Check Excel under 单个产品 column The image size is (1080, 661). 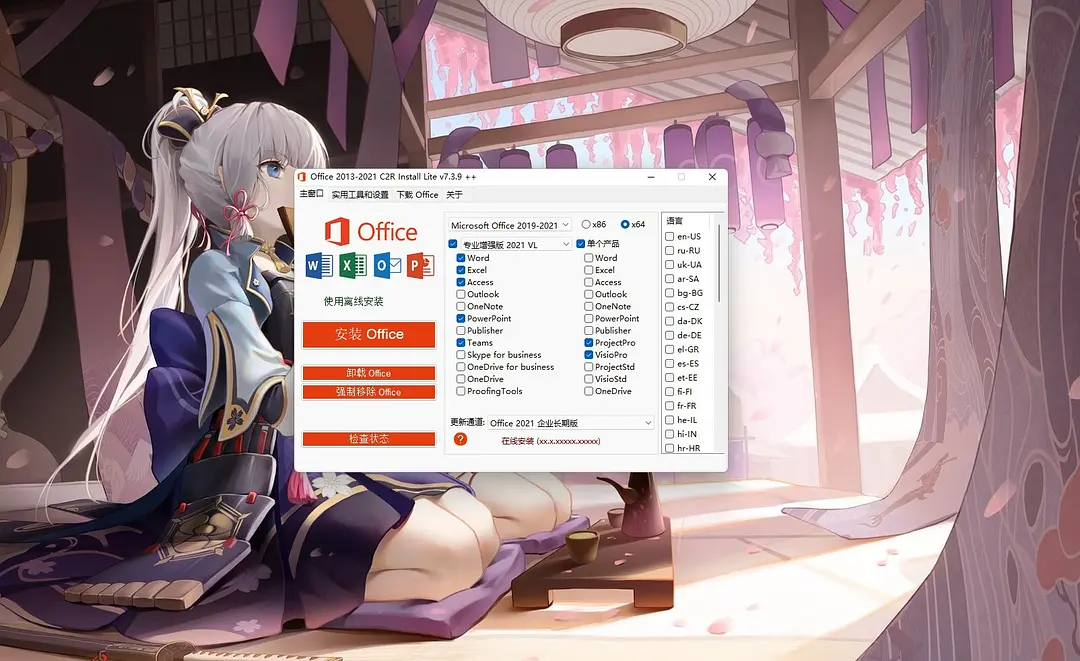(589, 270)
